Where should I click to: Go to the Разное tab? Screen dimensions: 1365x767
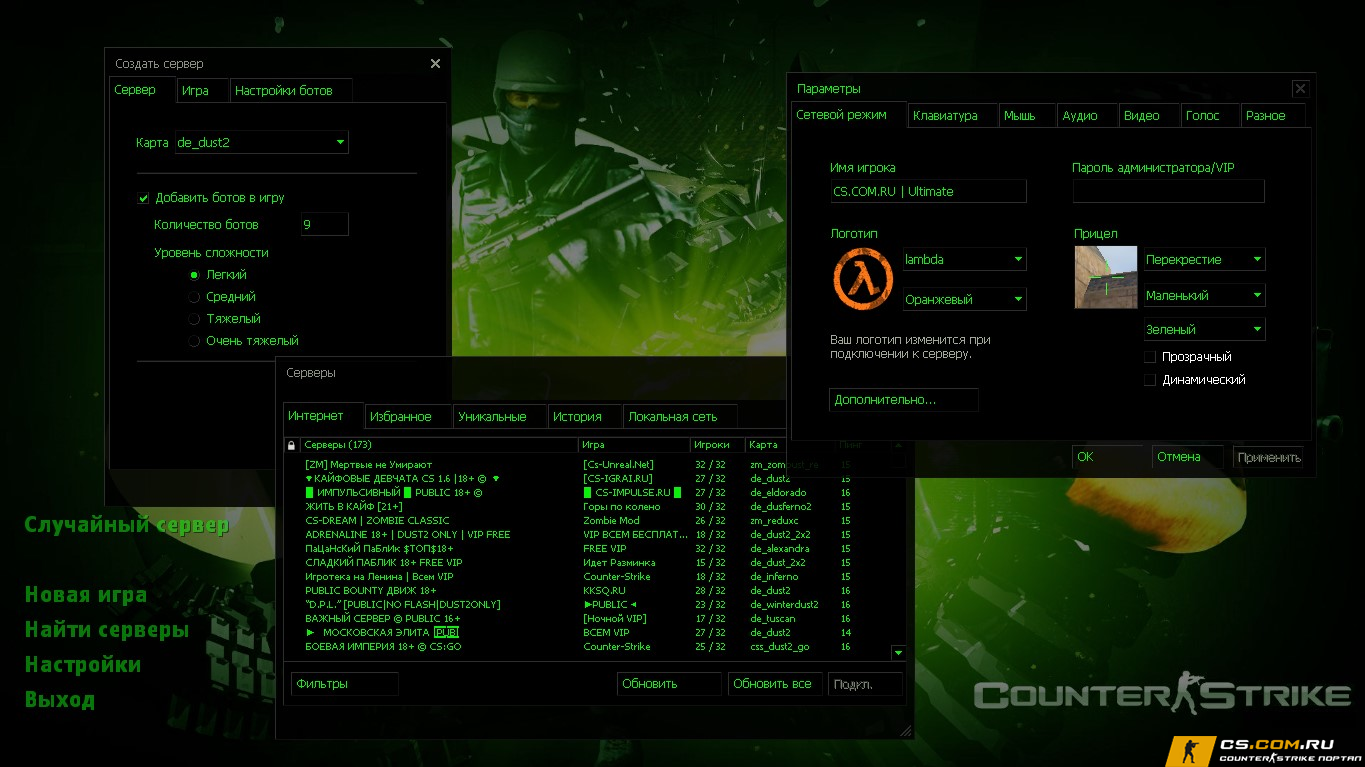[x=1273, y=115]
